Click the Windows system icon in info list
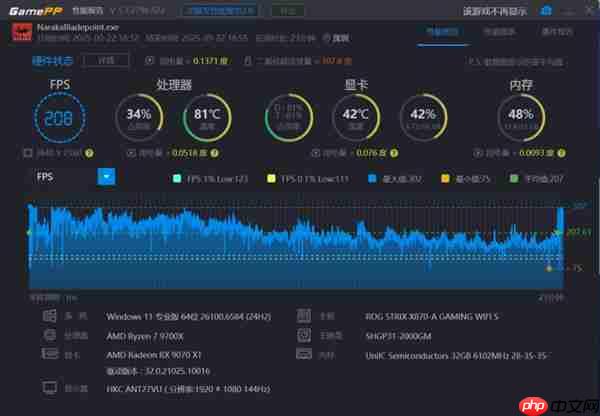Screen dimensions: 600x416 point(49,316)
